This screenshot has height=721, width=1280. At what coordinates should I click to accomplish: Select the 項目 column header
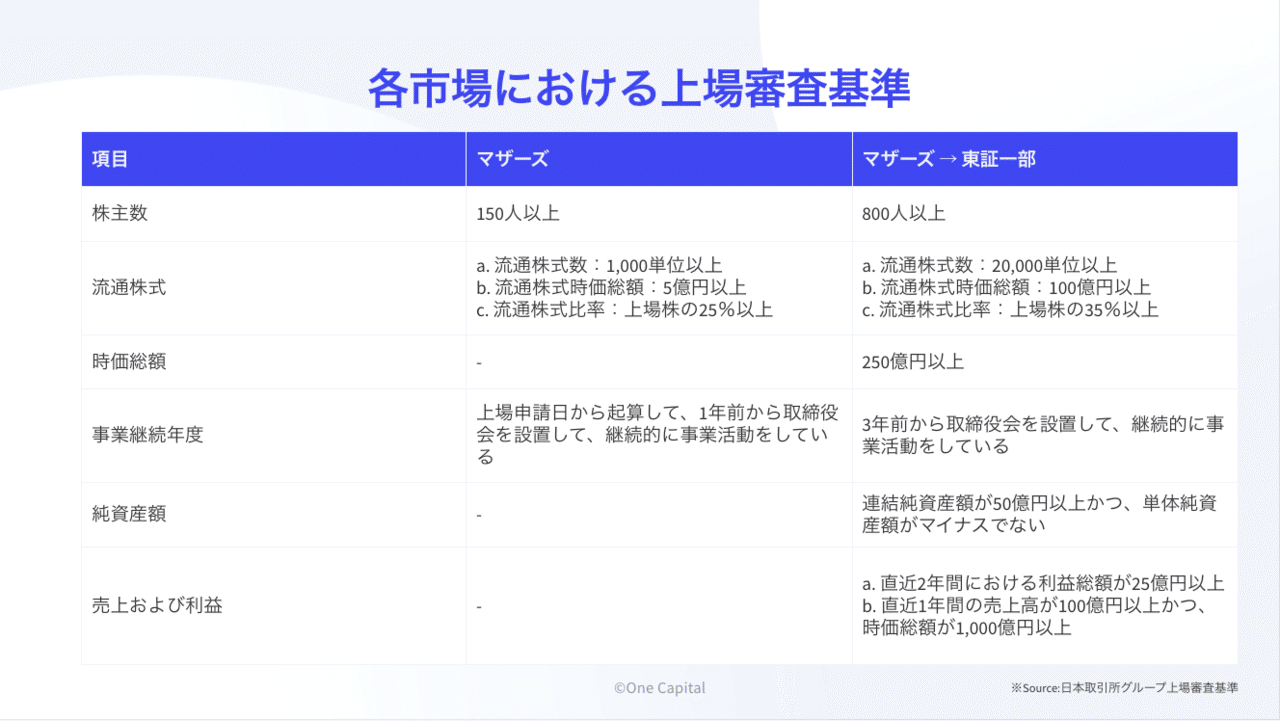click(274, 159)
